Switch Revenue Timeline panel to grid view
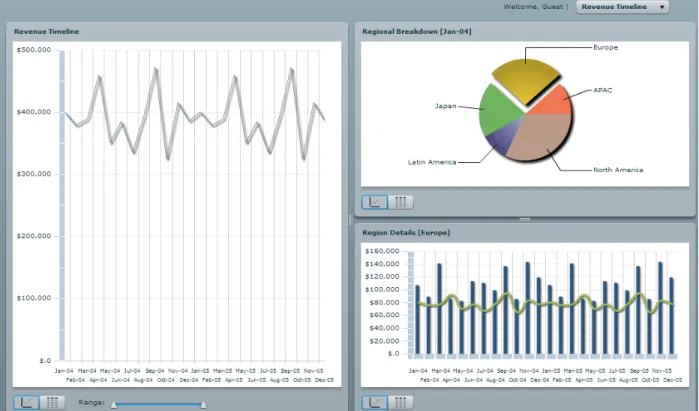Screen dimensions: 699x411 [x=52, y=403]
